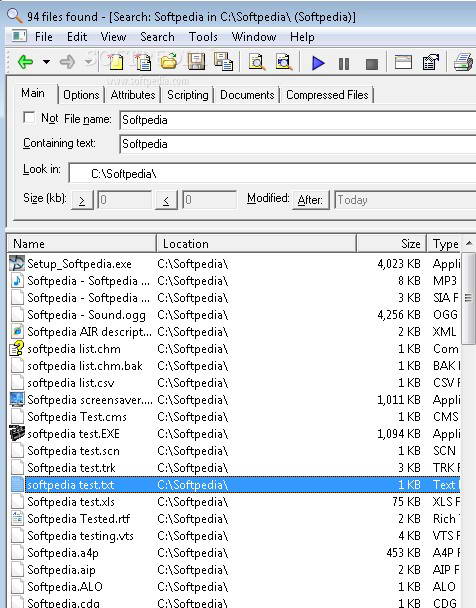The image size is (476, 608).
Task: Open the Search menu
Action: [x=157, y=37]
